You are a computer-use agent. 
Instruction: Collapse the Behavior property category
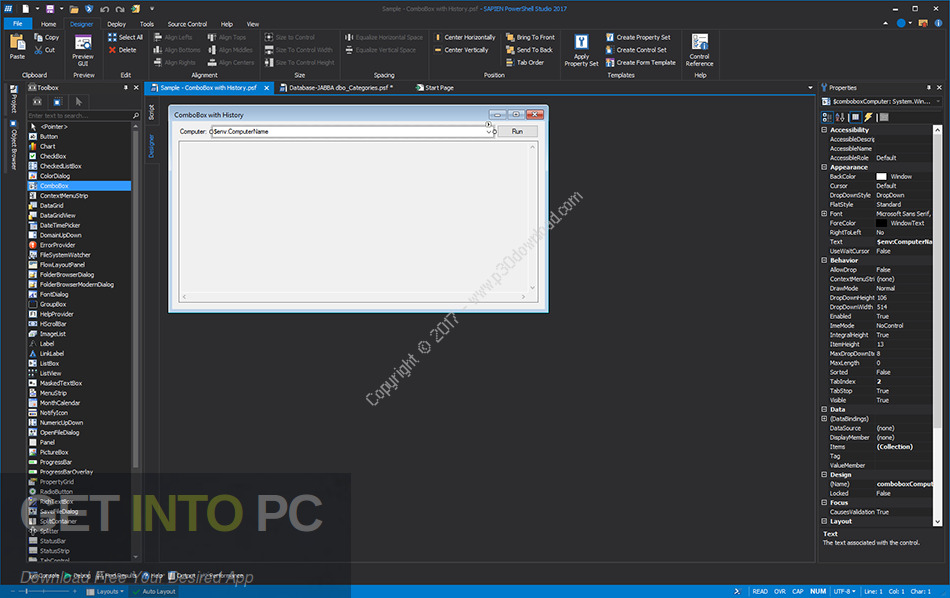point(824,260)
